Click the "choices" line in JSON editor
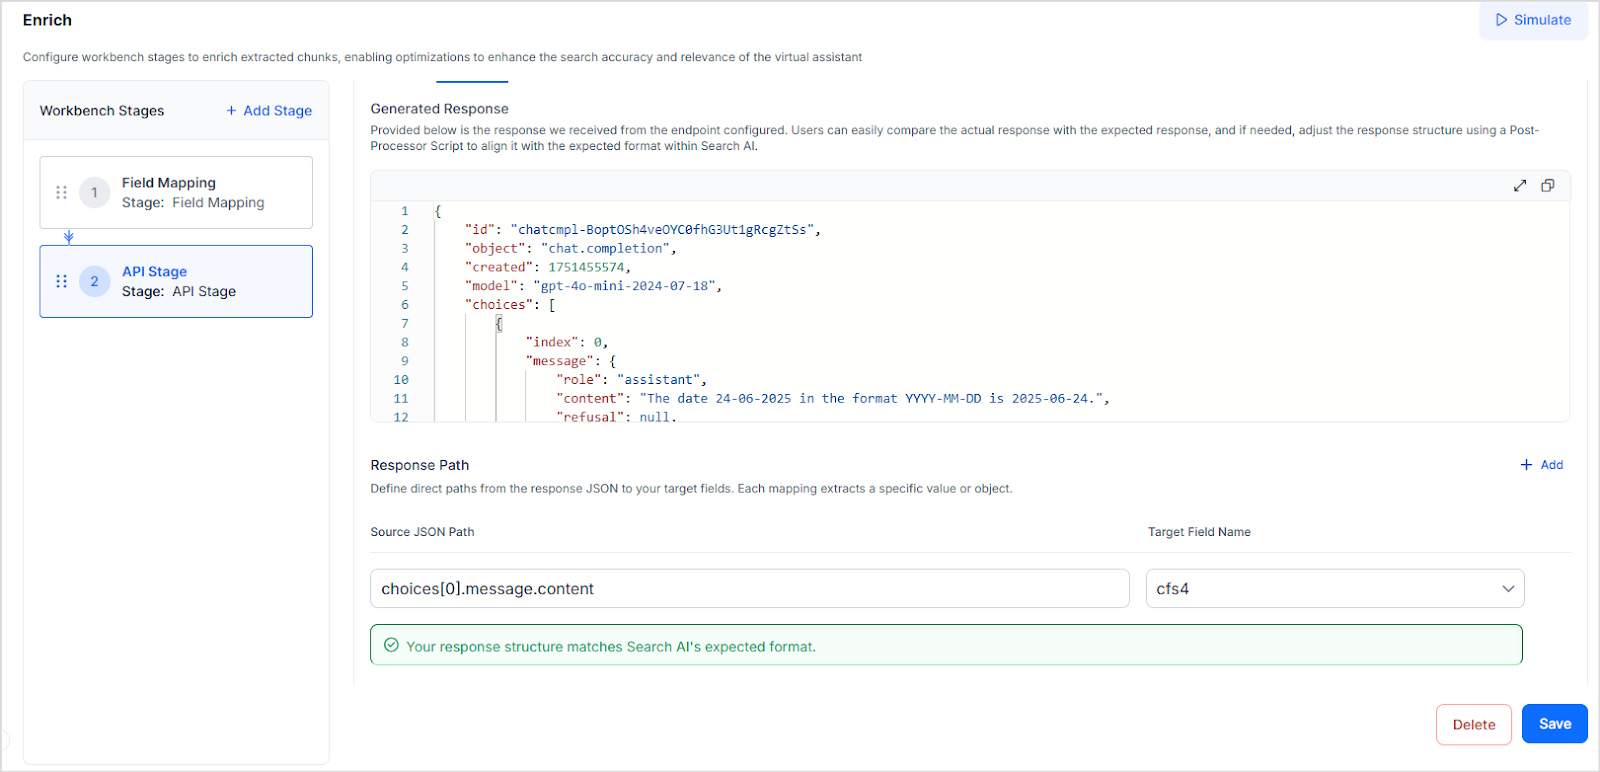This screenshot has height=772, width=1600. pos(509,305)
